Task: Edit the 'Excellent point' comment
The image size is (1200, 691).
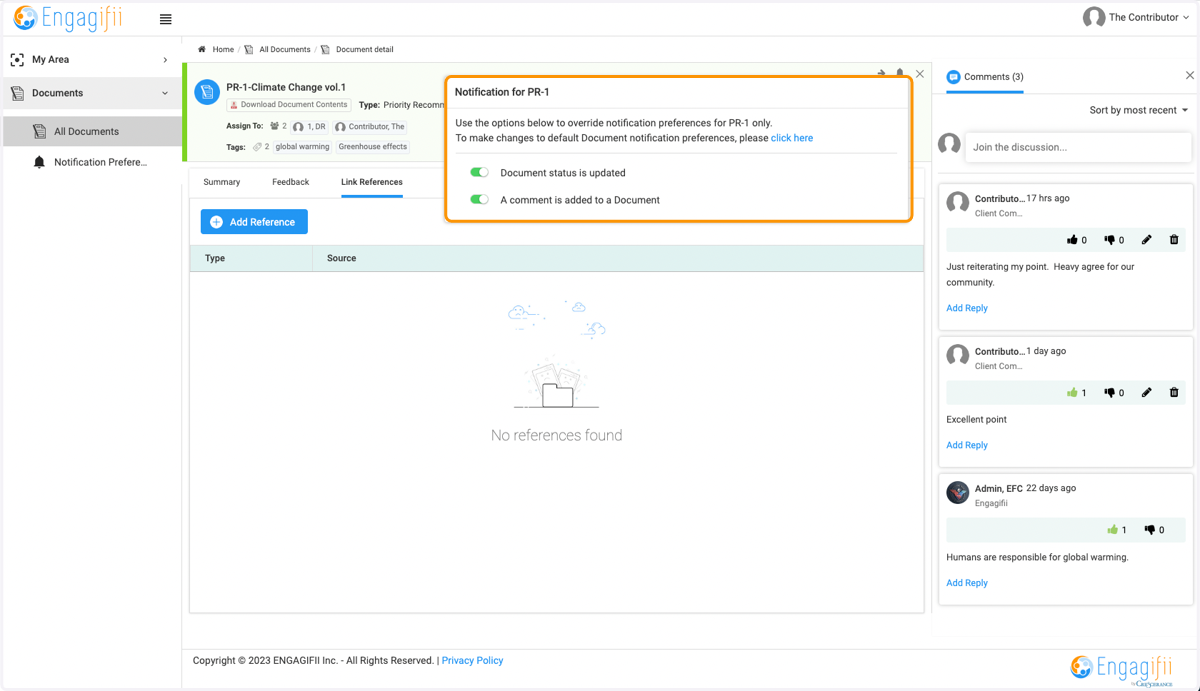Action: click(1147, 393)
